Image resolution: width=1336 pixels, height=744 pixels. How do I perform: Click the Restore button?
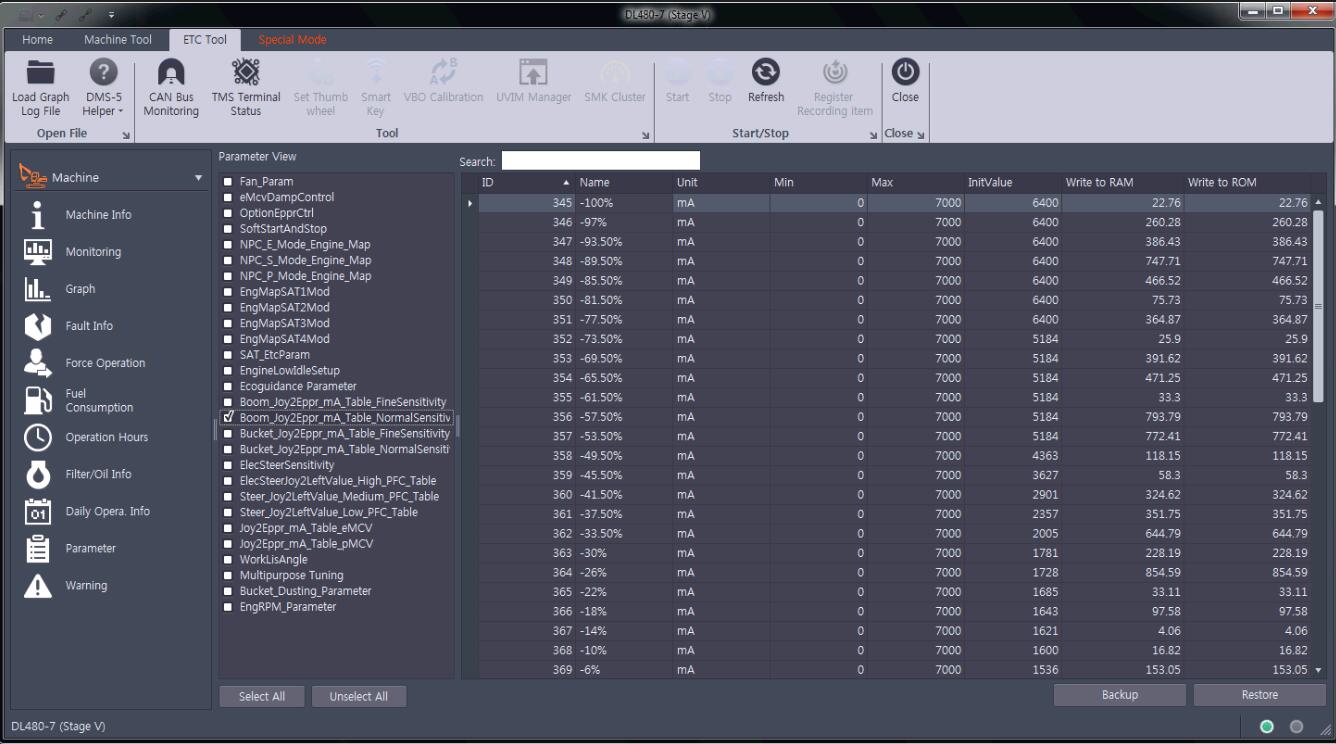[1260, 695]
